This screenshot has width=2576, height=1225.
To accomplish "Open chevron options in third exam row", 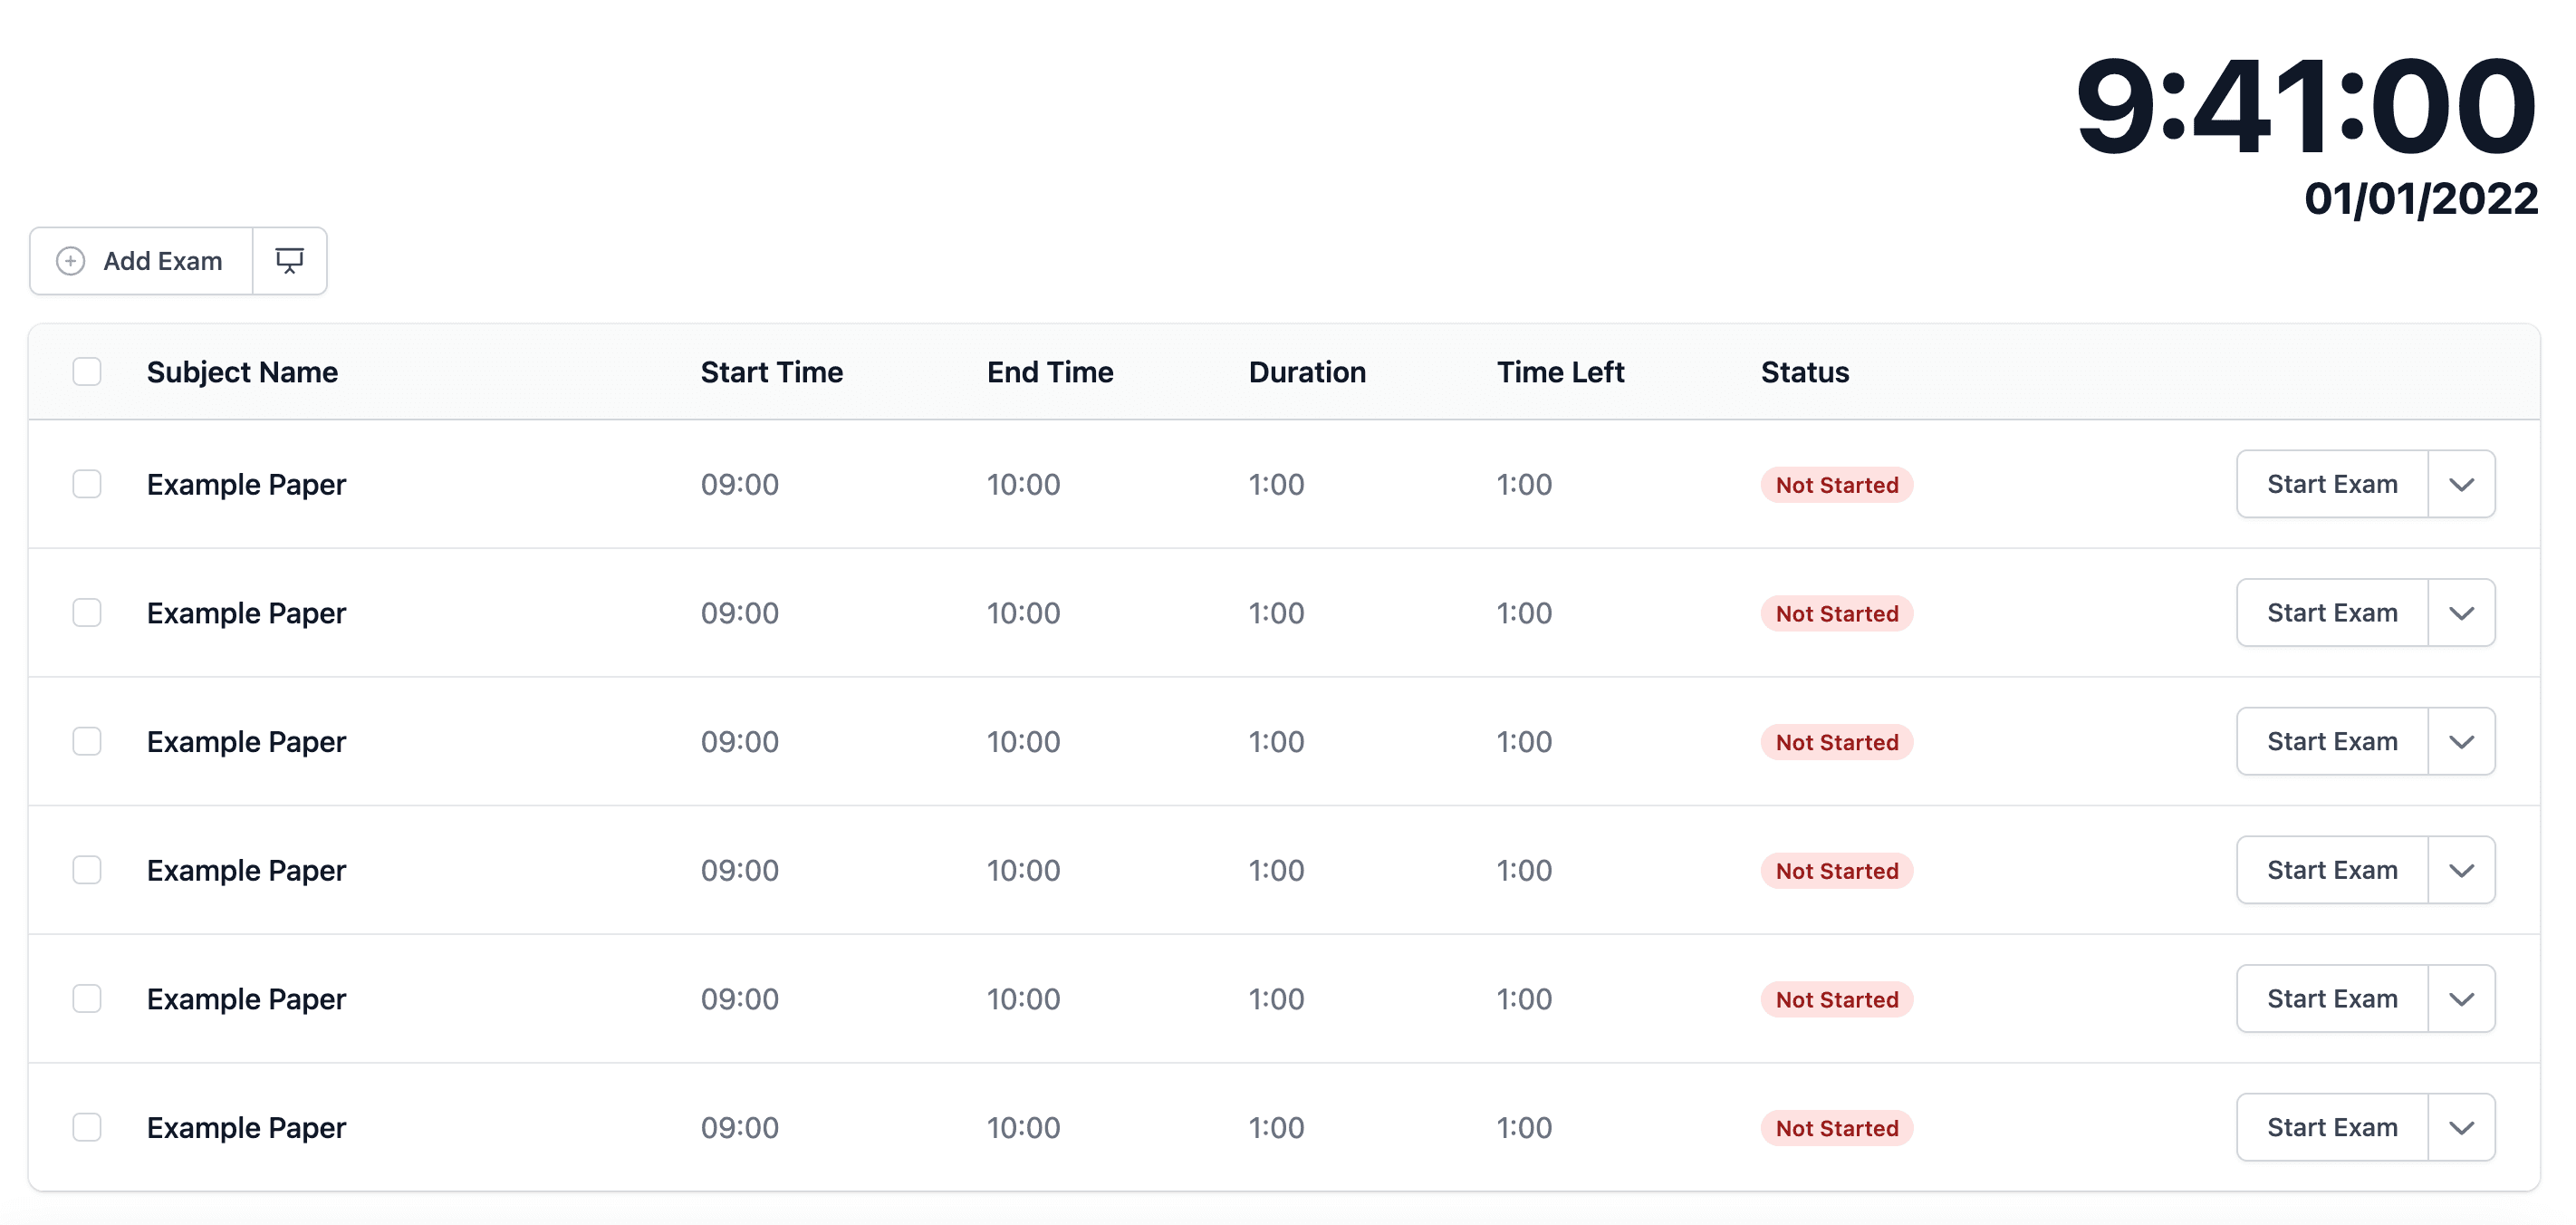I will pyautogui.click(x=2462, y=742).
